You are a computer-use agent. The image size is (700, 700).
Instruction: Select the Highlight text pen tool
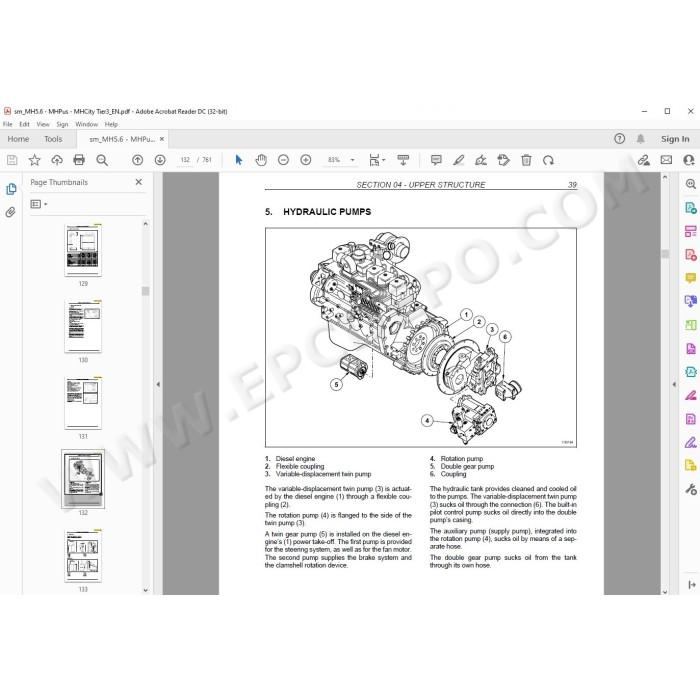coord(458,160)
